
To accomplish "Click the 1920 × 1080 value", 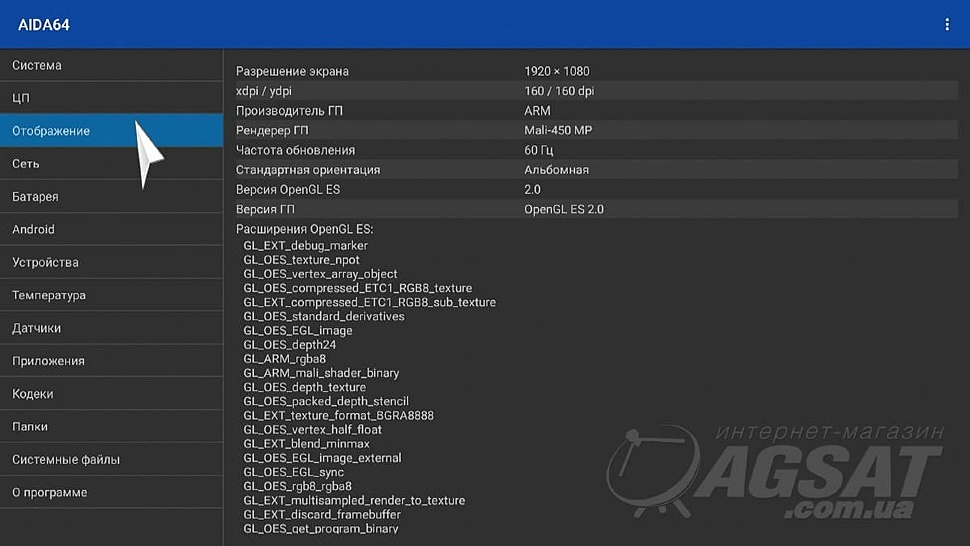I will (557, 71).
